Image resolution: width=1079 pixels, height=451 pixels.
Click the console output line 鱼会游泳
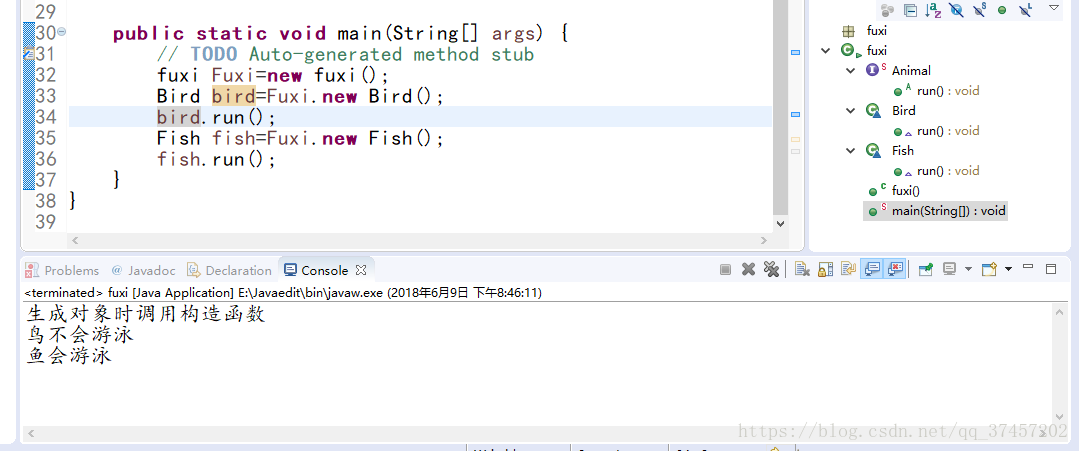coord(69,356)
